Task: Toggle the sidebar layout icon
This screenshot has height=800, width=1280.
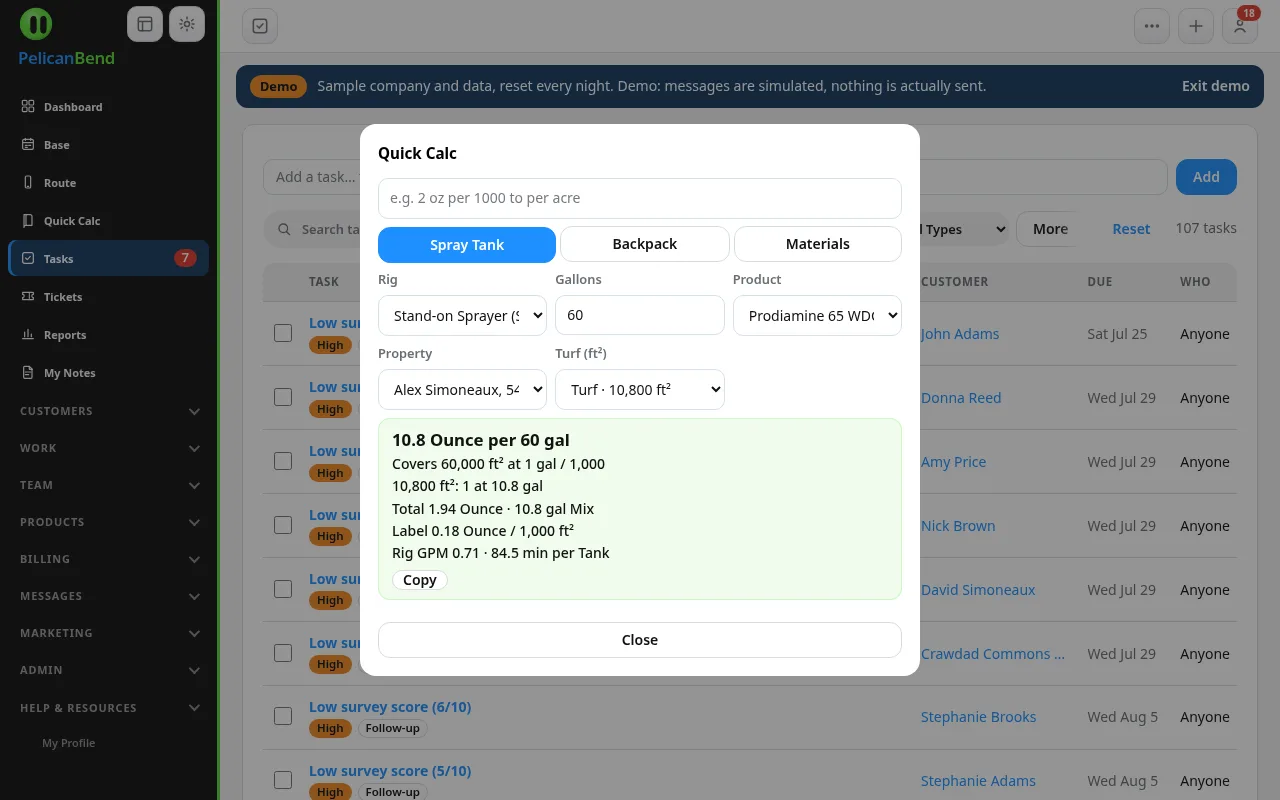Action: (x=145, y=24)
